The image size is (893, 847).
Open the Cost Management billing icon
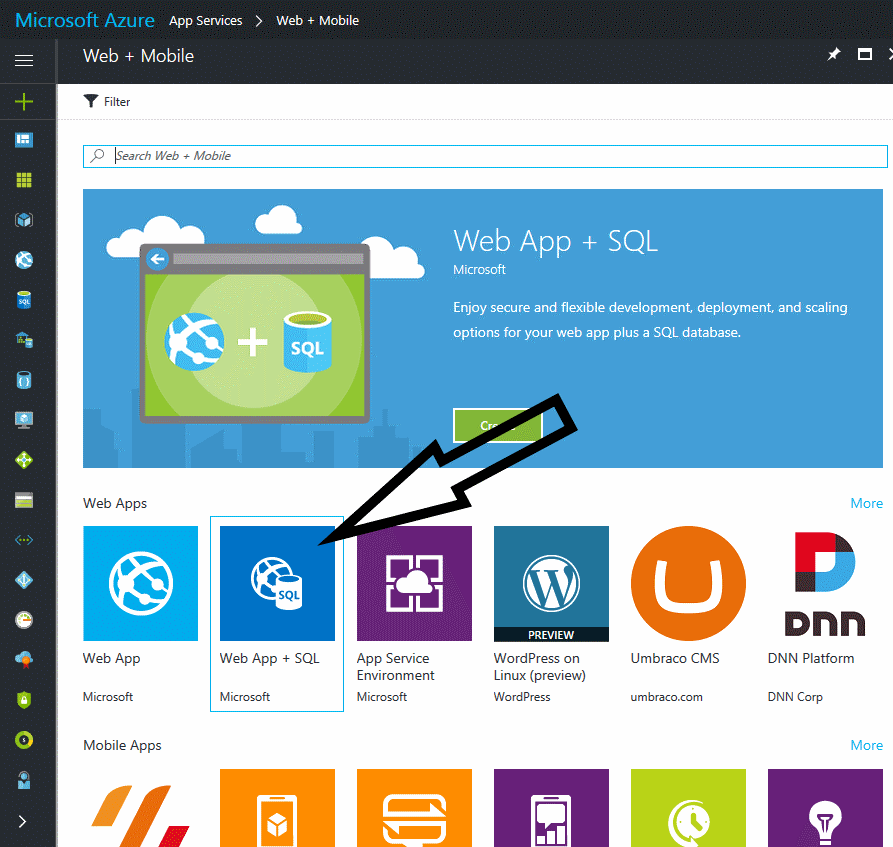(24, 740)
